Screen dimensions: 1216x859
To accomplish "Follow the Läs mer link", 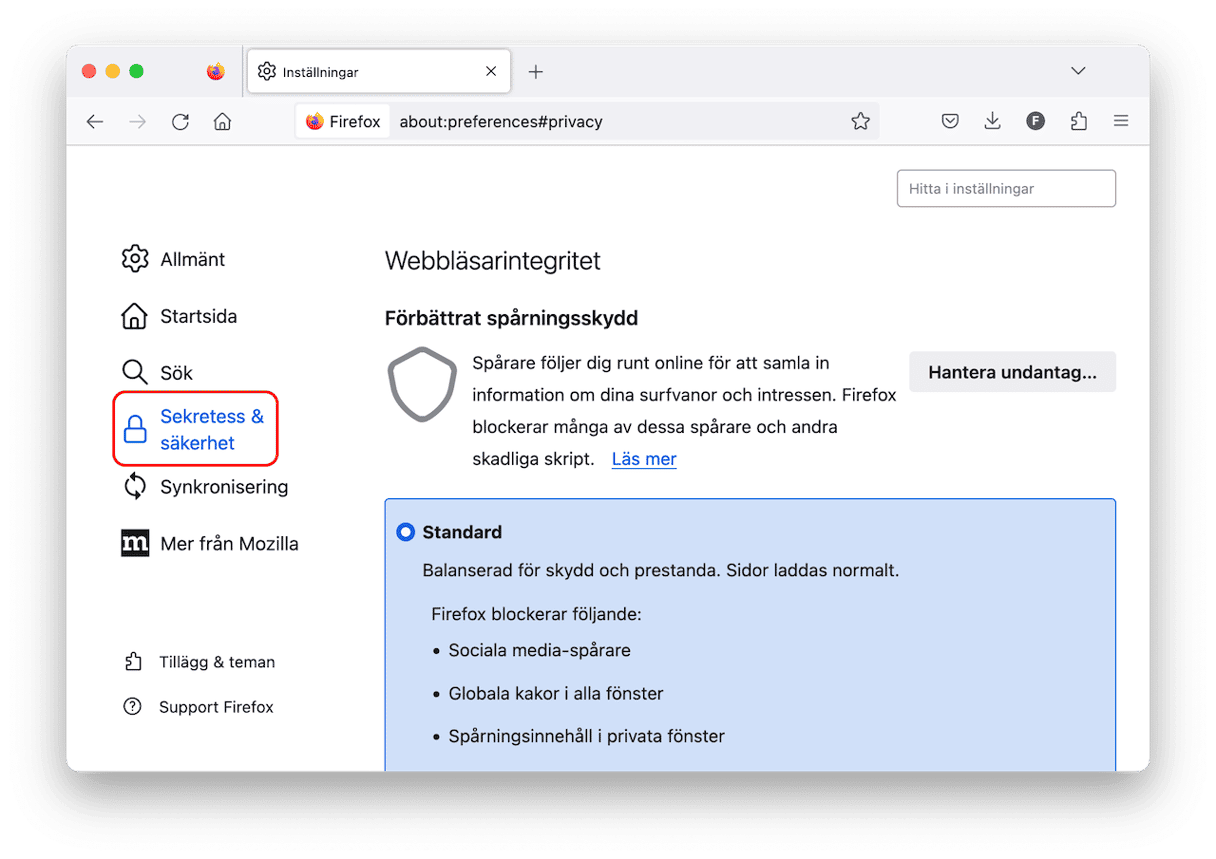I will click(x=644, y=459).
